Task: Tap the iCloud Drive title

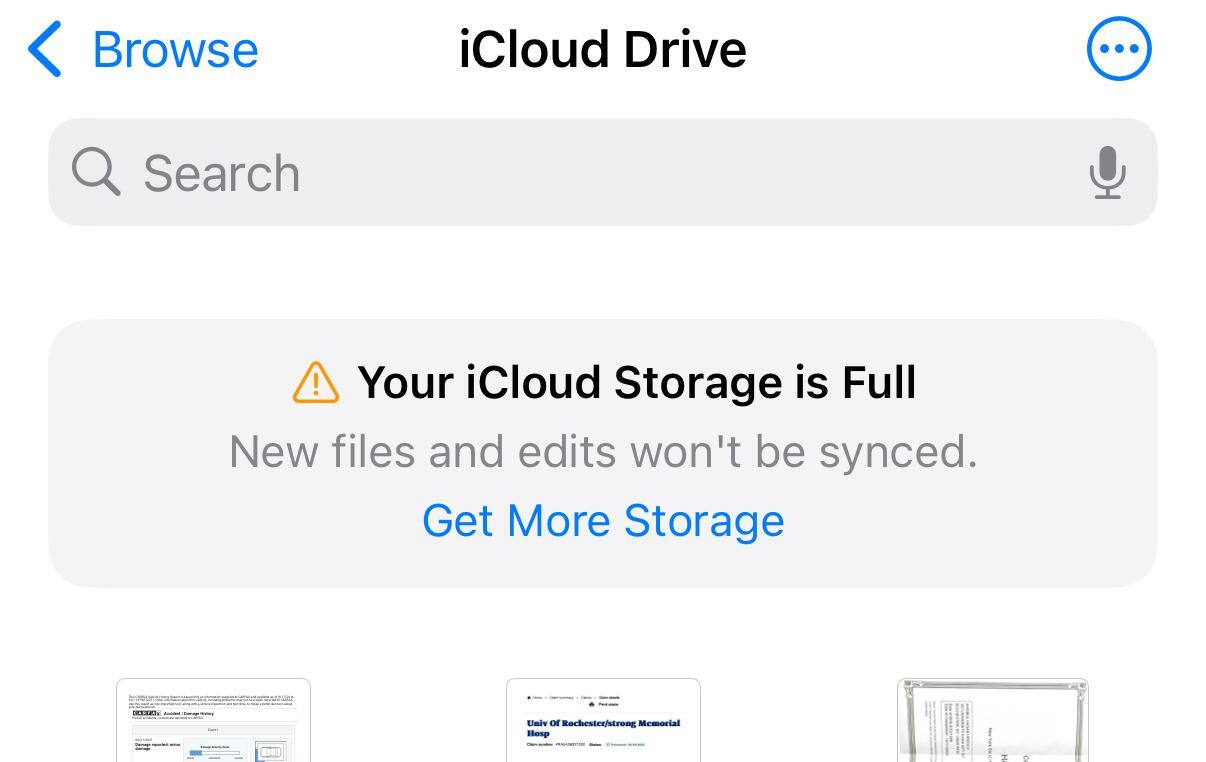Action: coord(602,50)
